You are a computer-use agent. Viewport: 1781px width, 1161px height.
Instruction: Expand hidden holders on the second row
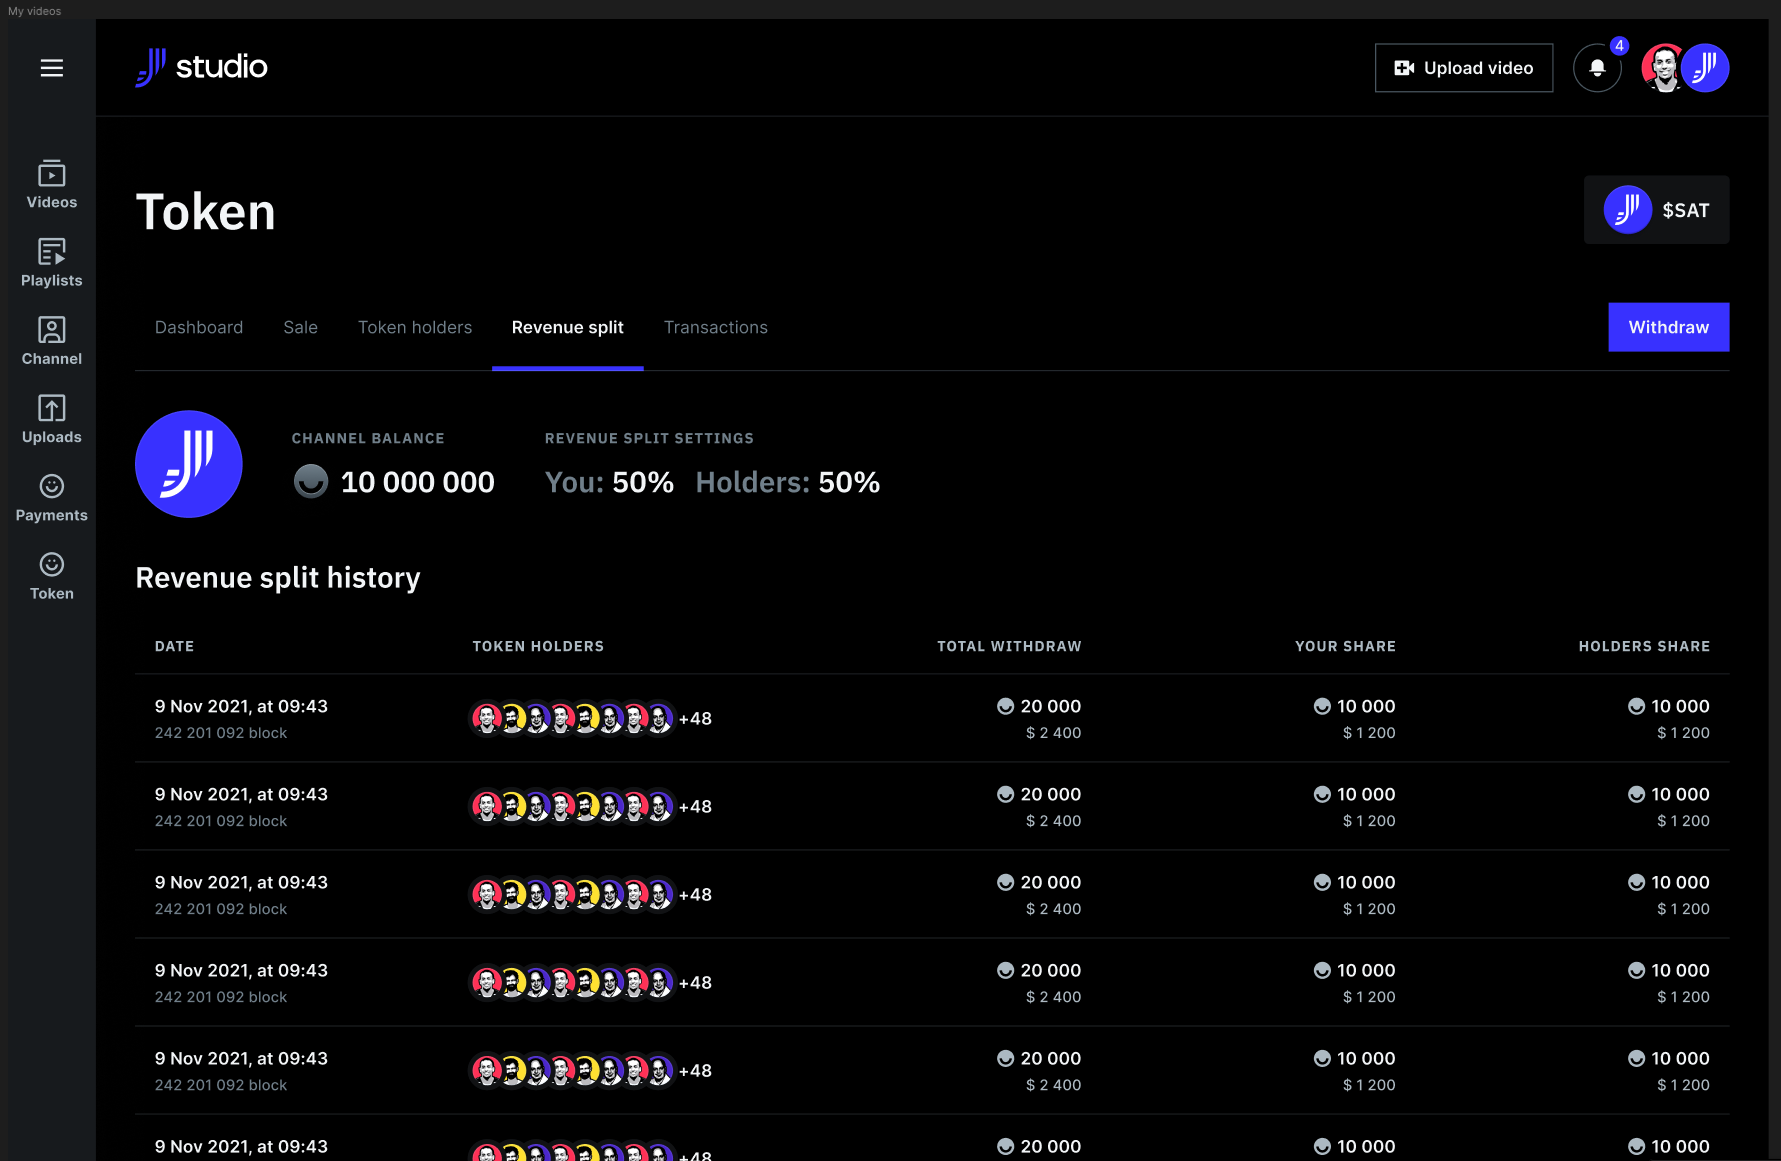tap(695, 806)
